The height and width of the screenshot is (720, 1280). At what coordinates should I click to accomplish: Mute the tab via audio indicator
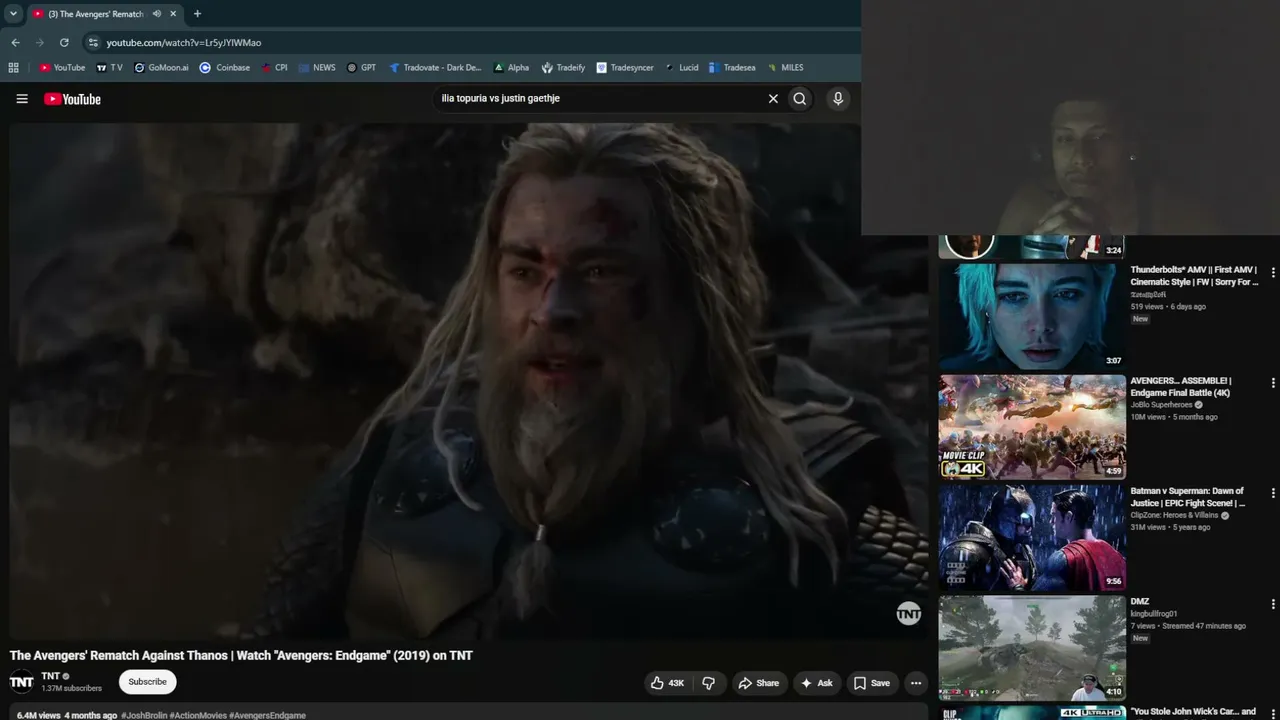(156, 14)
